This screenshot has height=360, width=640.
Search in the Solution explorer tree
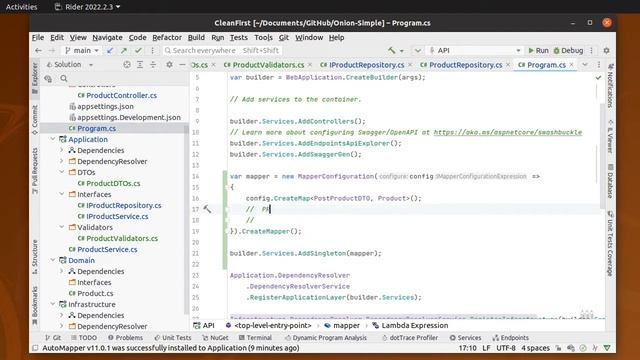coord(64,78)
